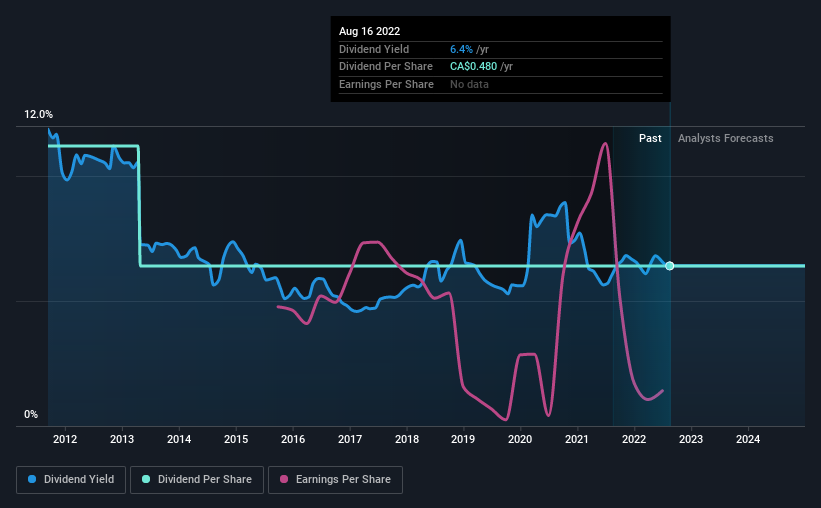Image resolution: width=821 pixels, height=508 pixels.
Task: Click the 12.0% y-axis label
Action: tap(38, 115)
